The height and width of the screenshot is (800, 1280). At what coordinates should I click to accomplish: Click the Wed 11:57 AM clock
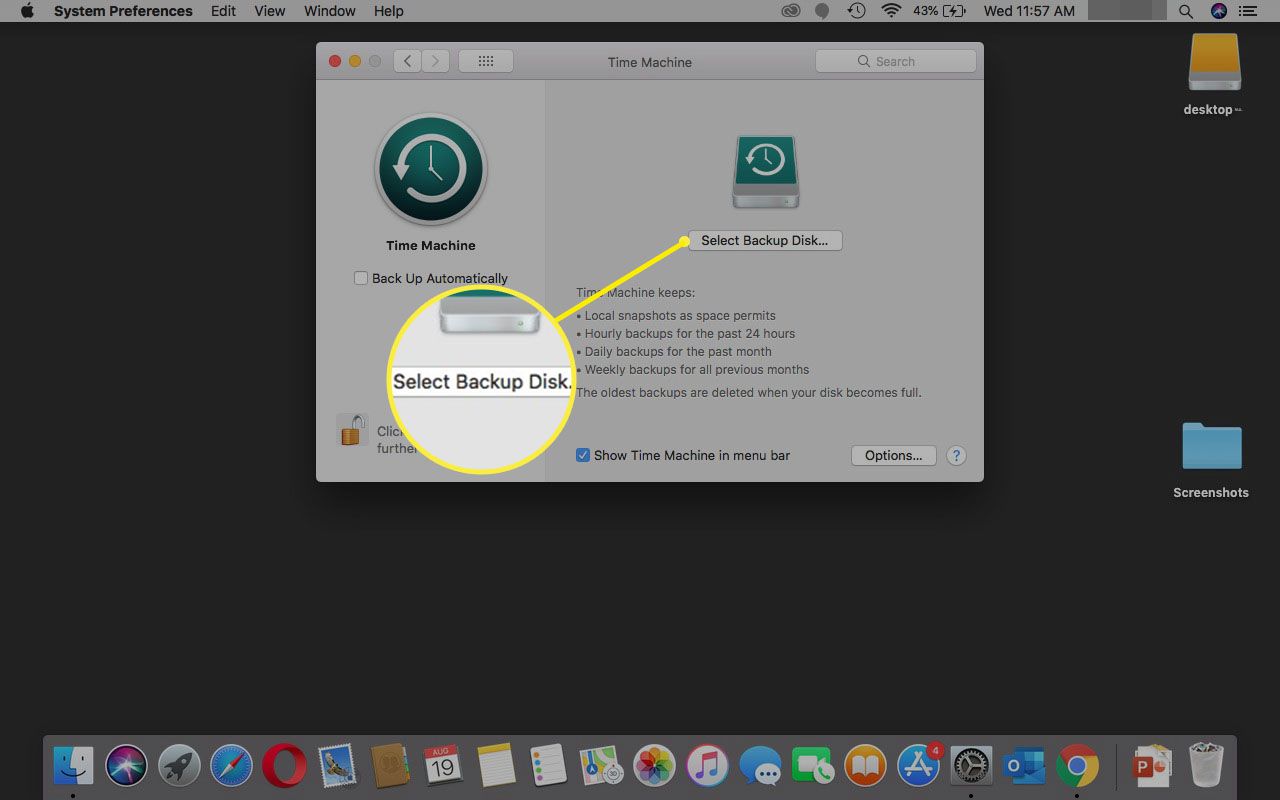coord(1029,11)
